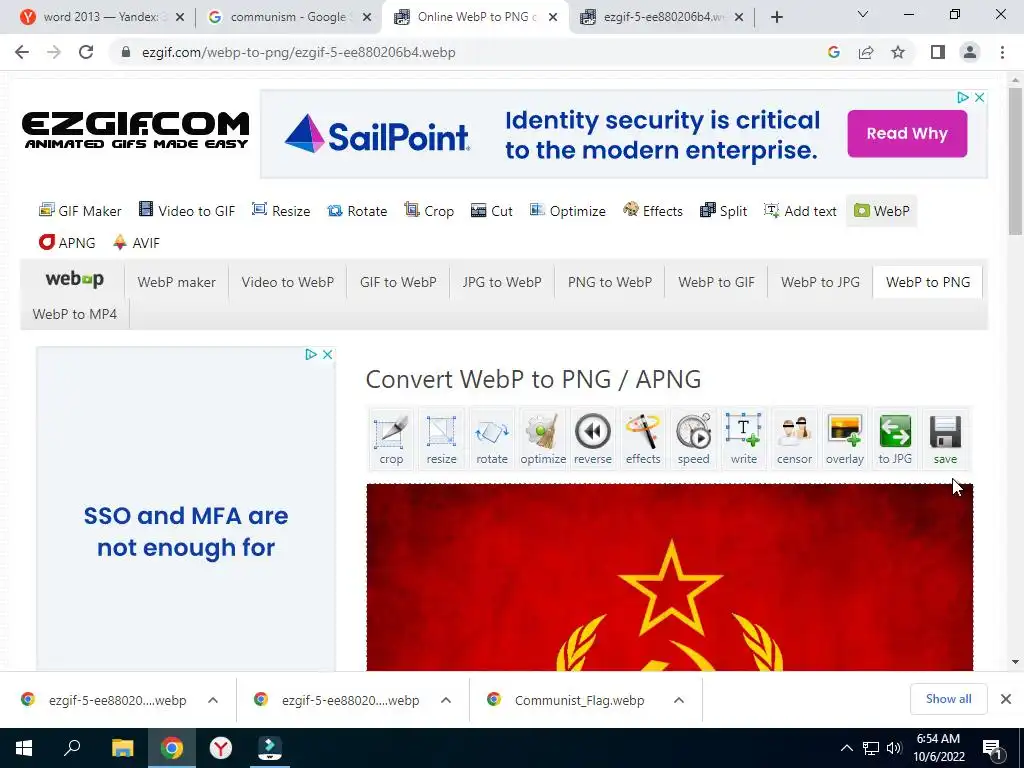Click the reverse tool icon

tap(593, 438)
